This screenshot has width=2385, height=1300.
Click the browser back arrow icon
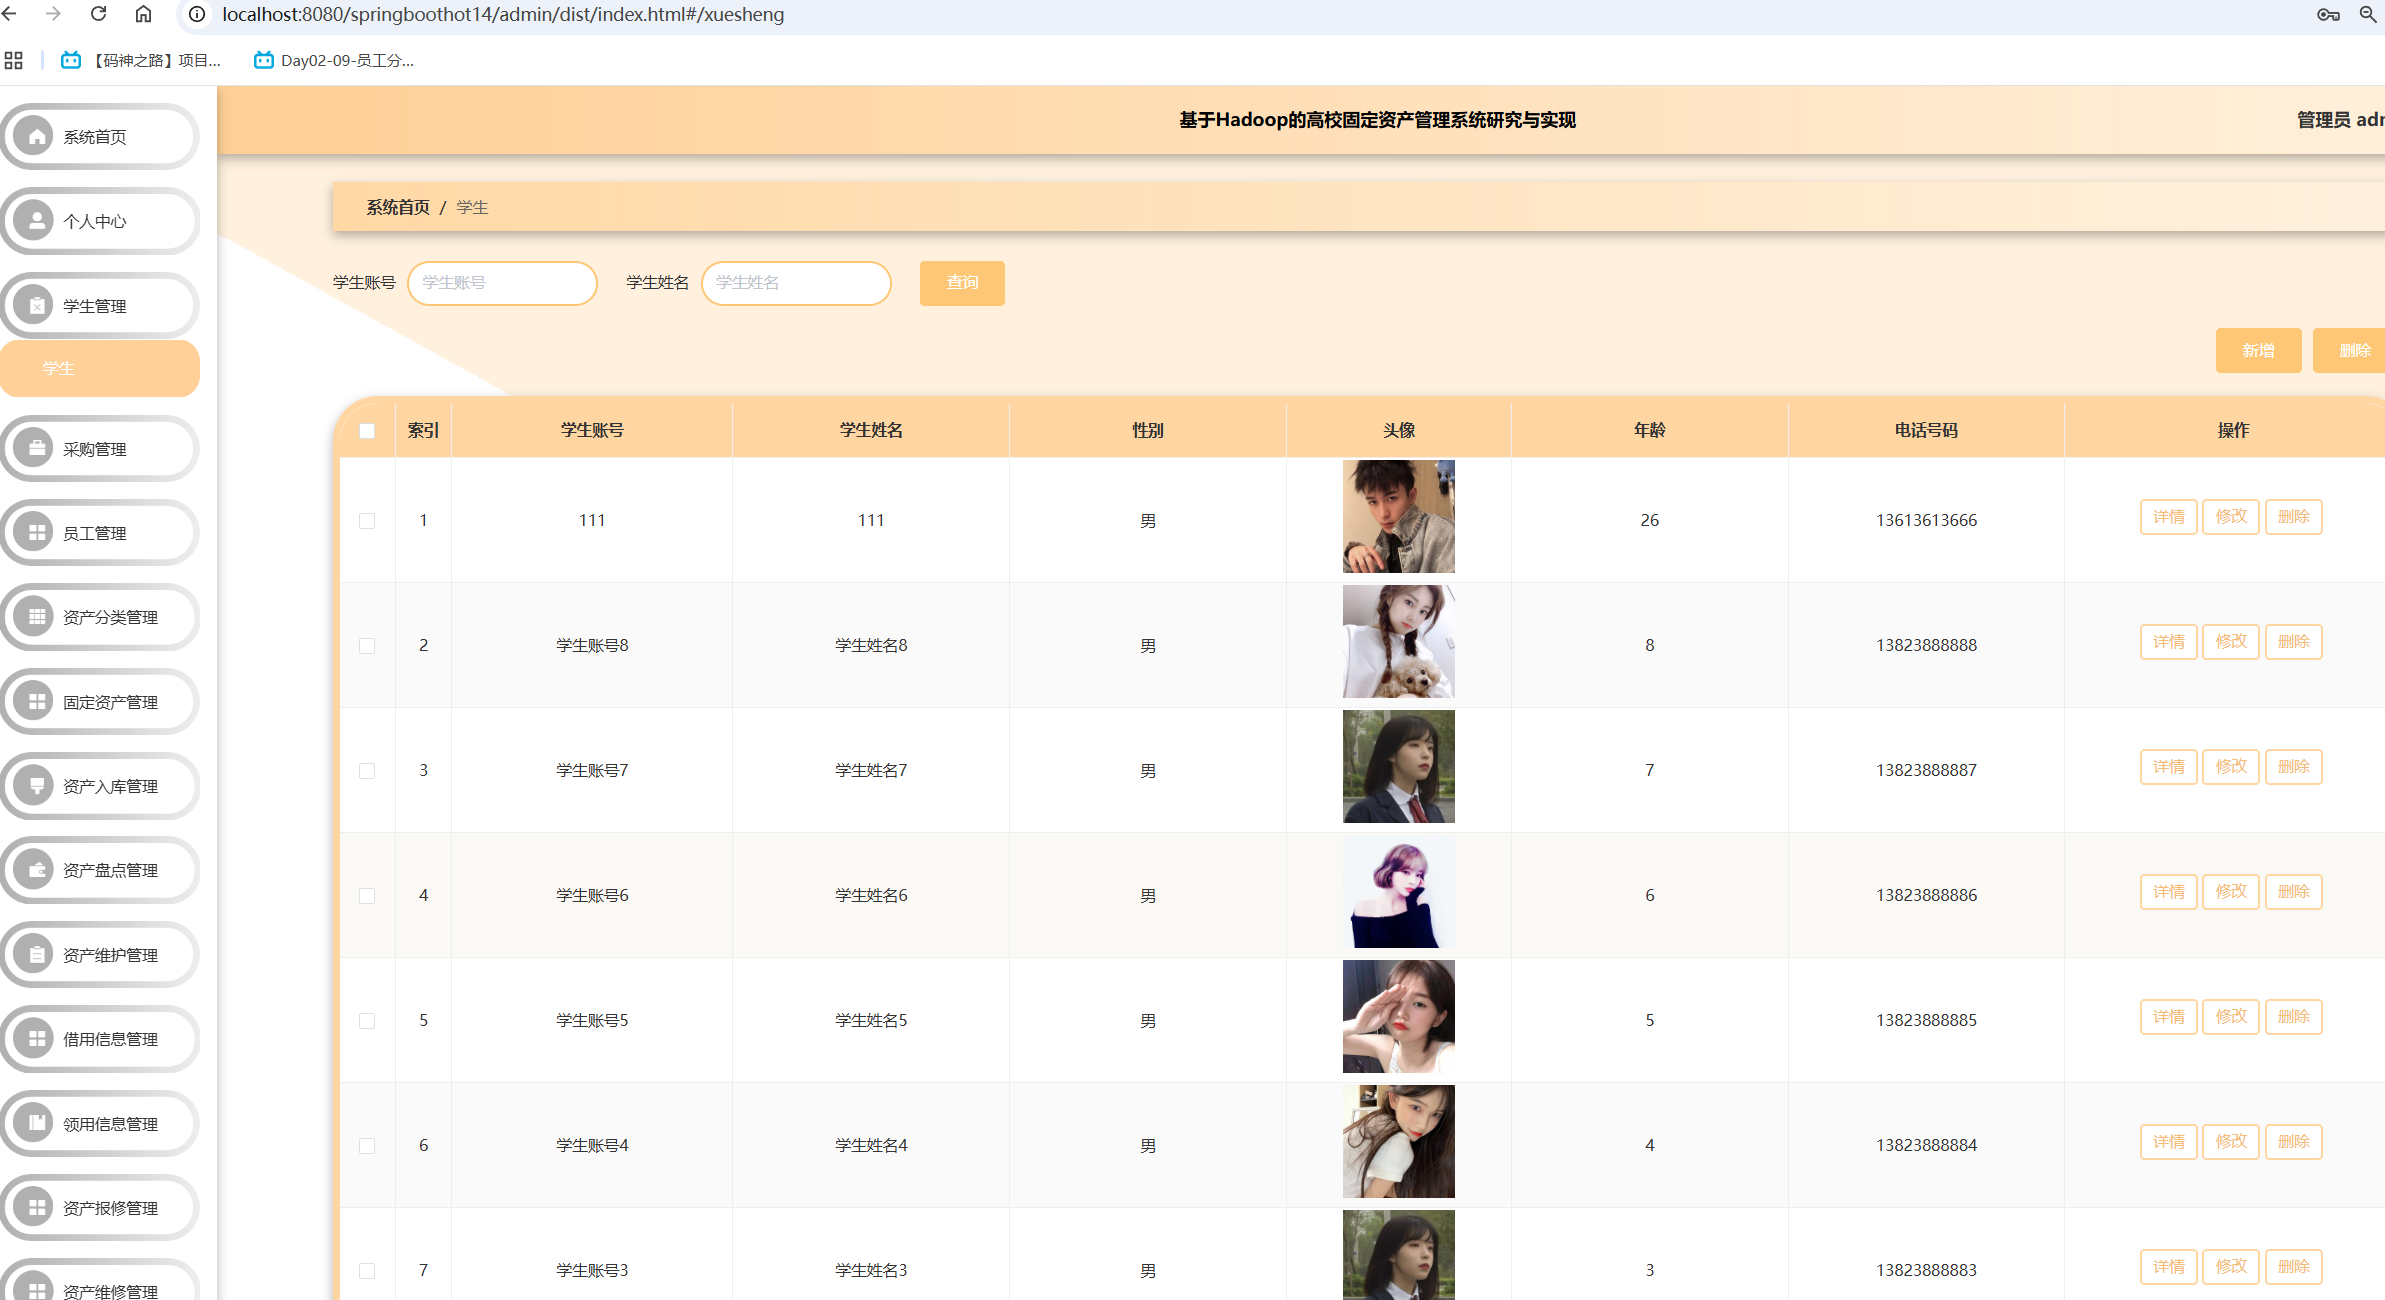click(10, 14)
